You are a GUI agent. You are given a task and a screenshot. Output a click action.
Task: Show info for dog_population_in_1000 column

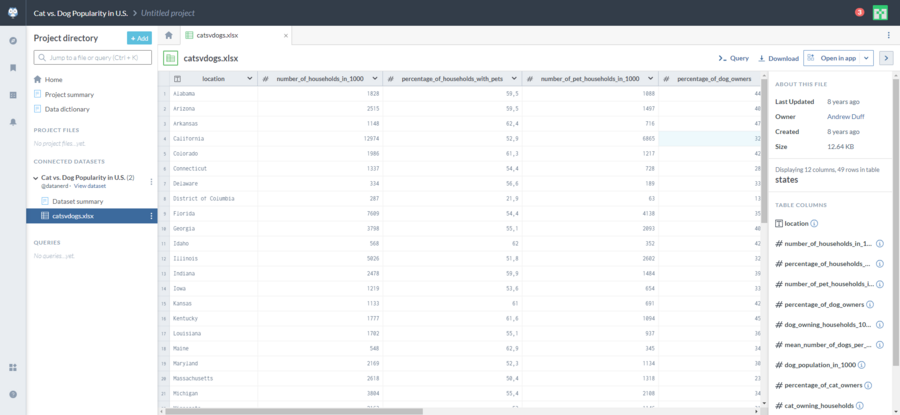click(x=862, y=365)
